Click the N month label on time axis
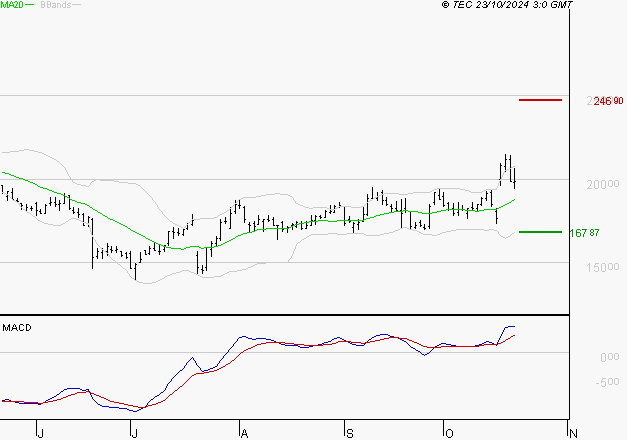This screenshot has width=627, height=440. (x=573, y=433)
